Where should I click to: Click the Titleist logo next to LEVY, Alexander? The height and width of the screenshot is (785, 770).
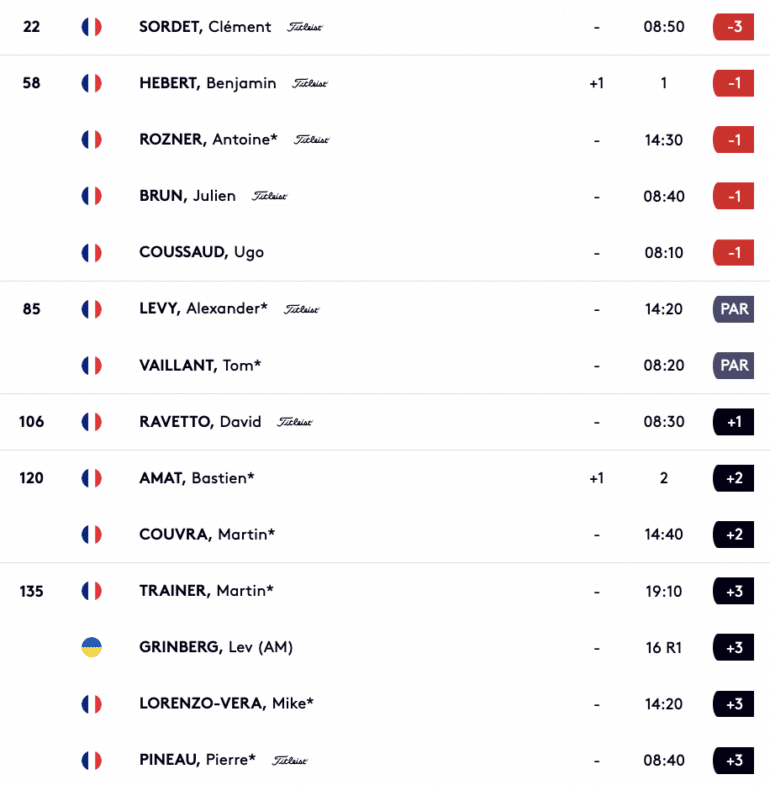tap(301, 309)
